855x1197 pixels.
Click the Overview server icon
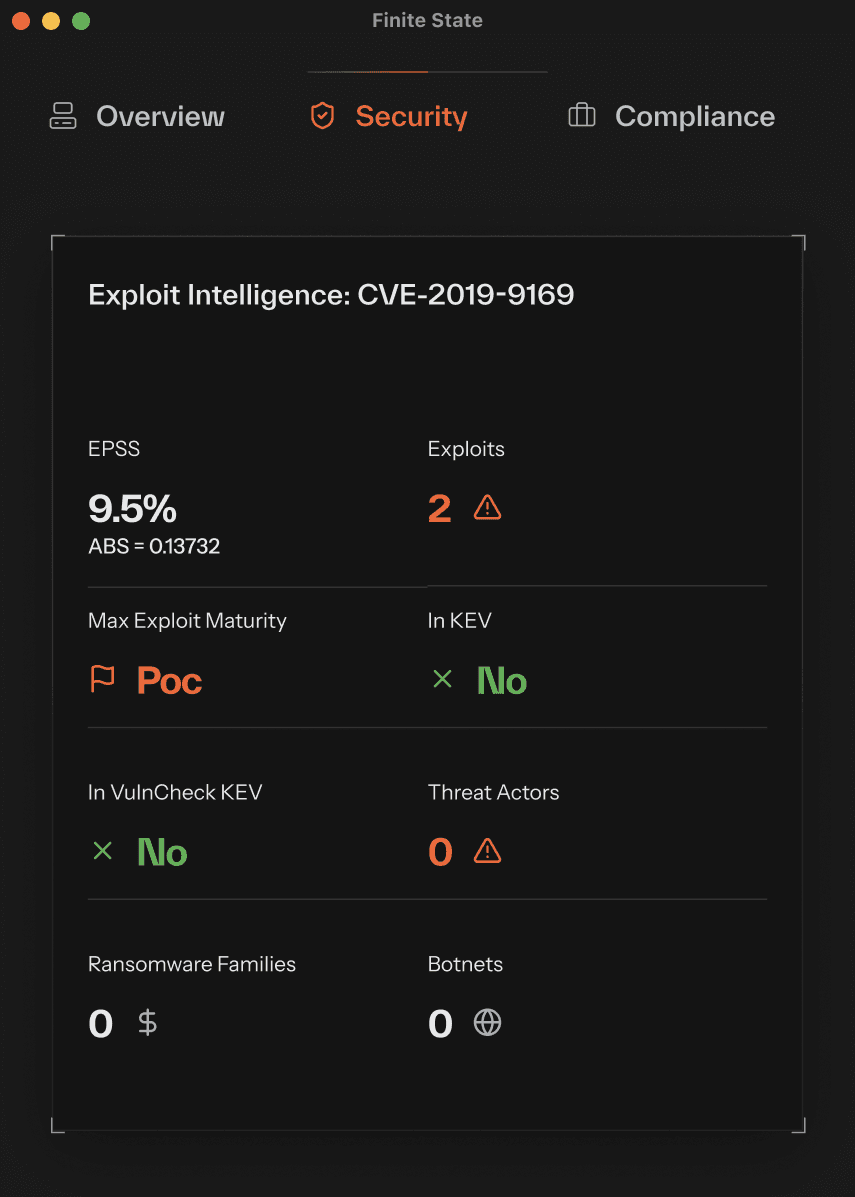click(x=63, y=116)
